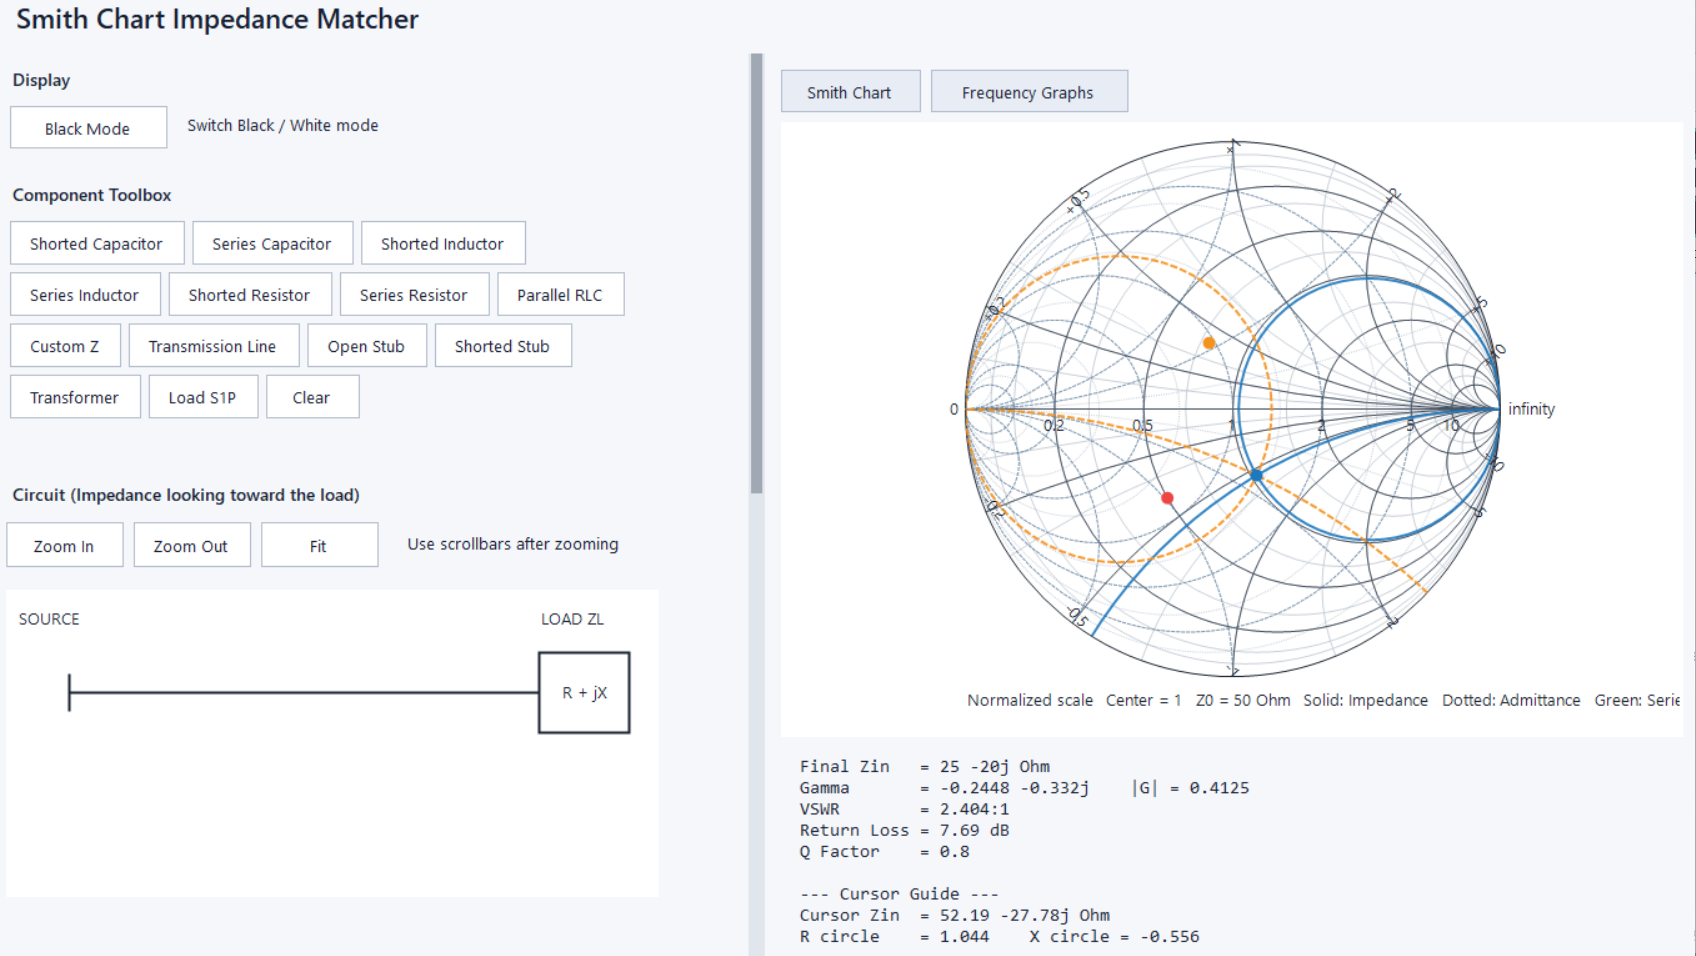This screenshot has height=956, width=1696.
Task: Click the vertical panel scrollbar
Action: tap(757, 273)
